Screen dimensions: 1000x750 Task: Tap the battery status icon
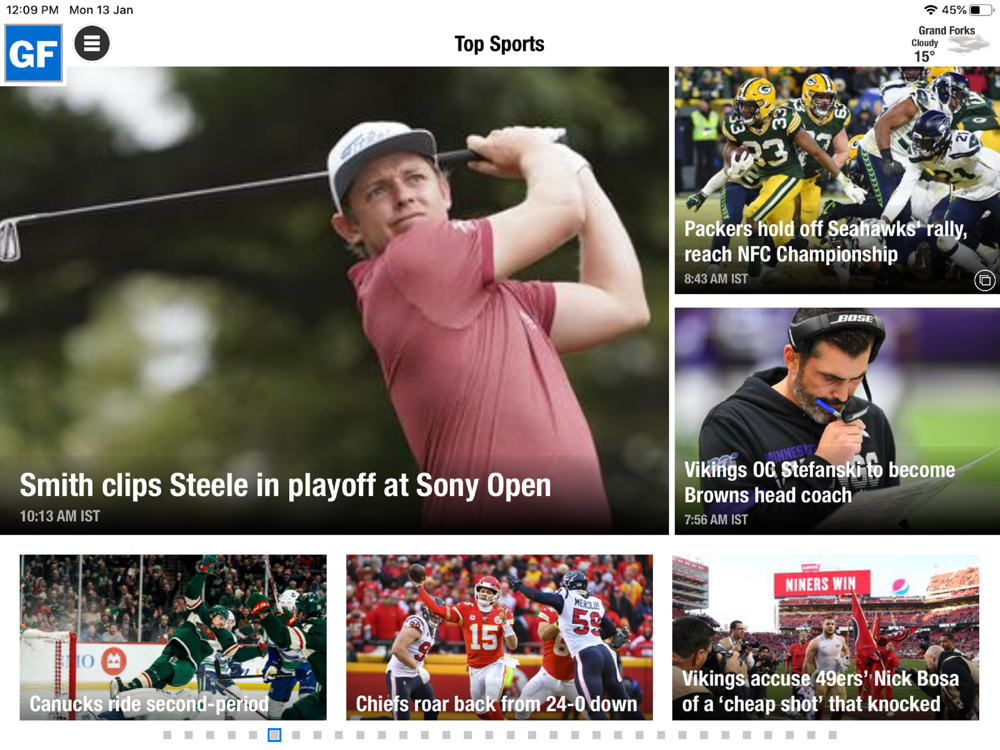point(982,10)
